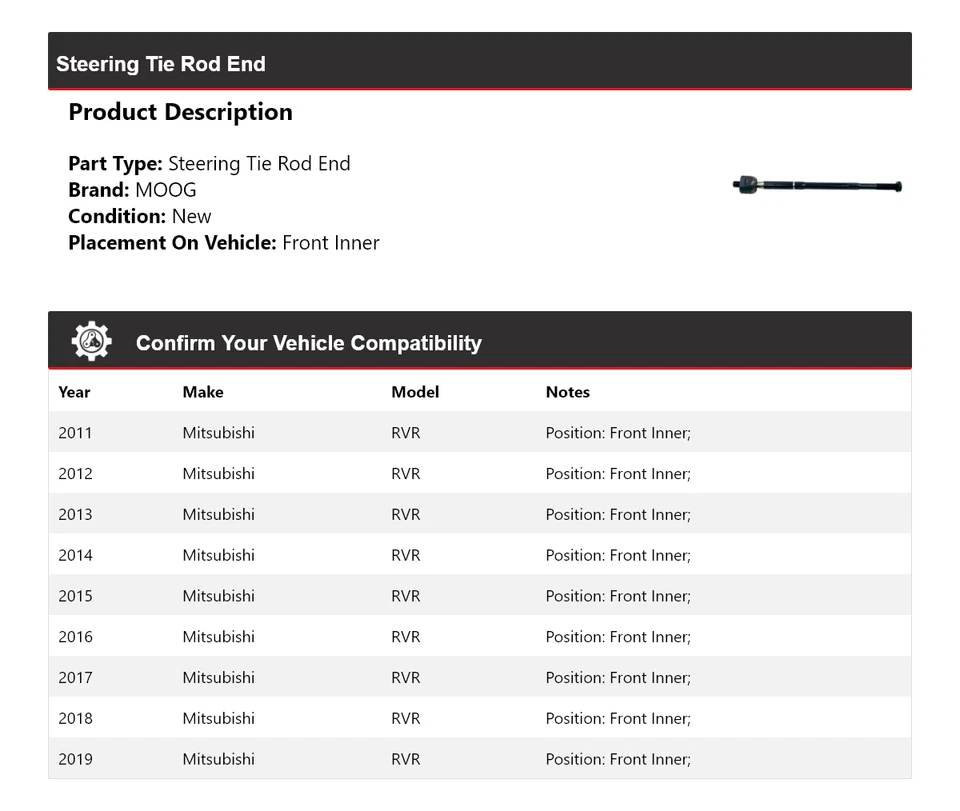Image resolution: width=960 pixels, height=811 pixels.
Task: Click the tie rod product image
Action: tap(817, 186)
